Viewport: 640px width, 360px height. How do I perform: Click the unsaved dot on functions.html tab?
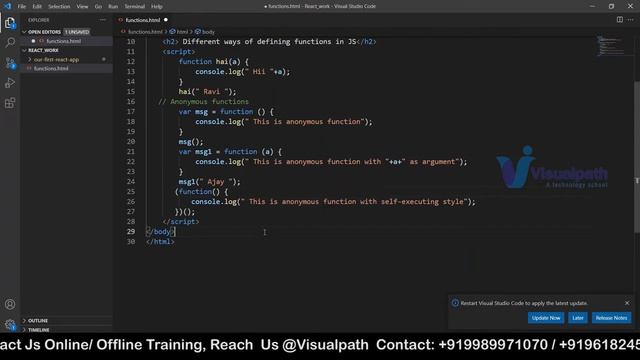[166, 20]
